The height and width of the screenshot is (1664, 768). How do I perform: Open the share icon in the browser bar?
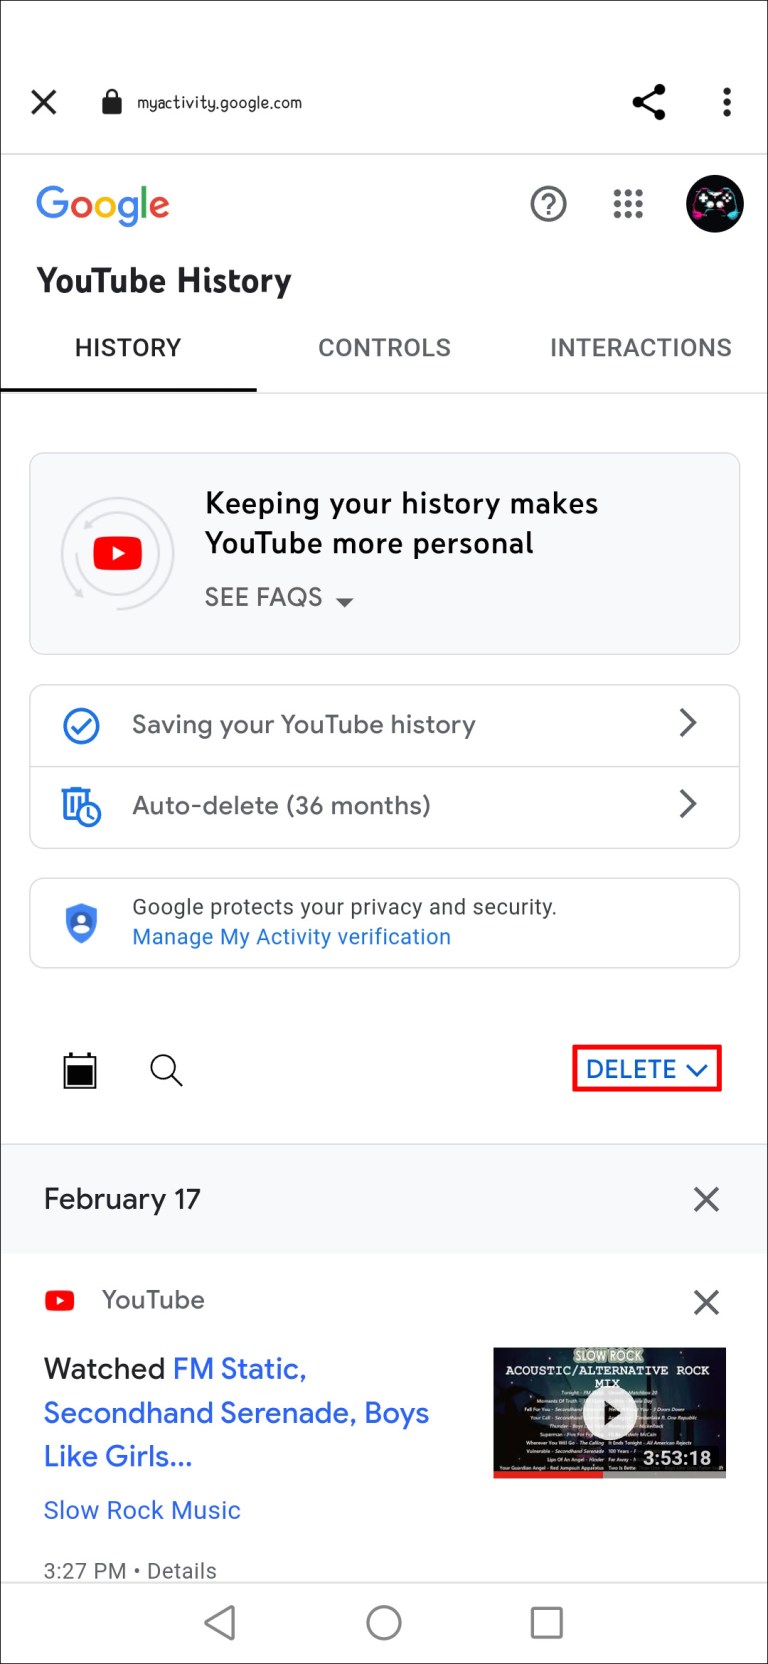(648, 101)
